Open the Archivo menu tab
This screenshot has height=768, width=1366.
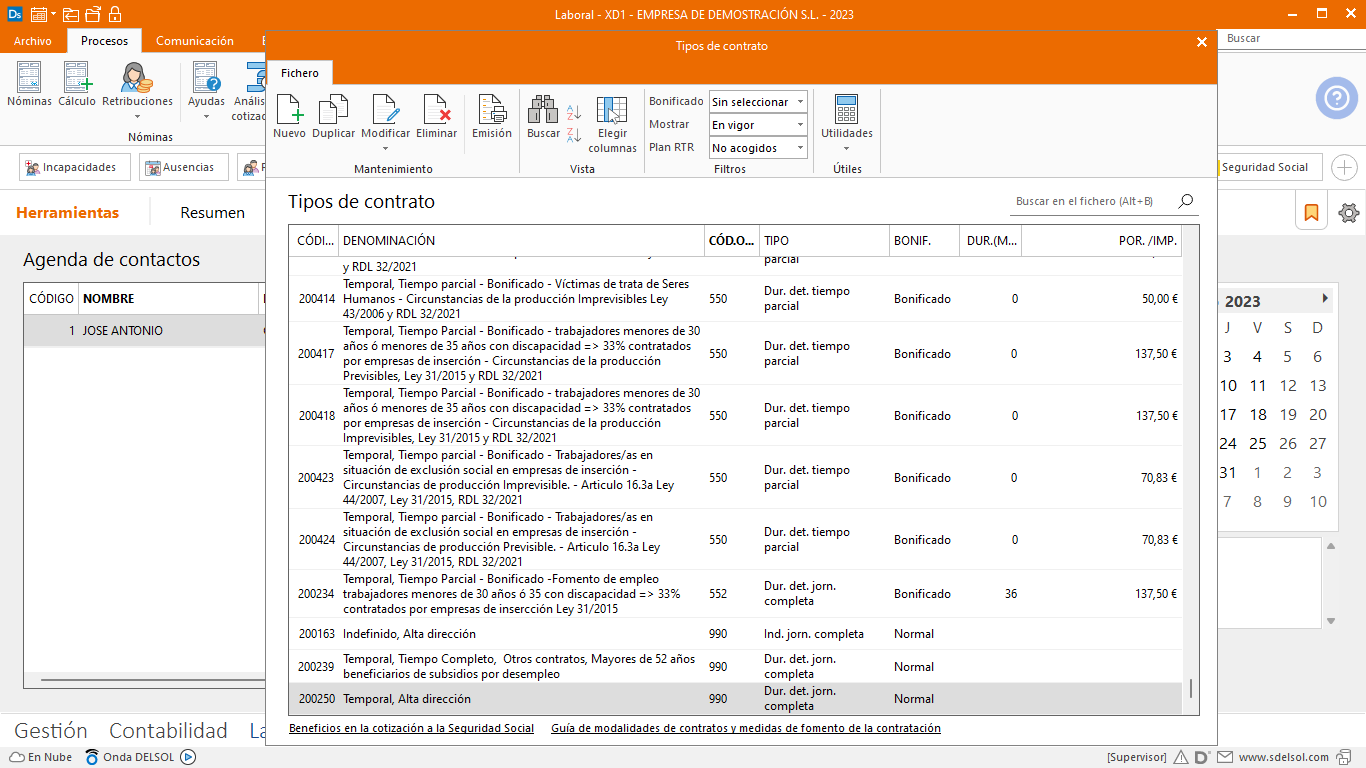pyautogui.click(x=33, y=41)
